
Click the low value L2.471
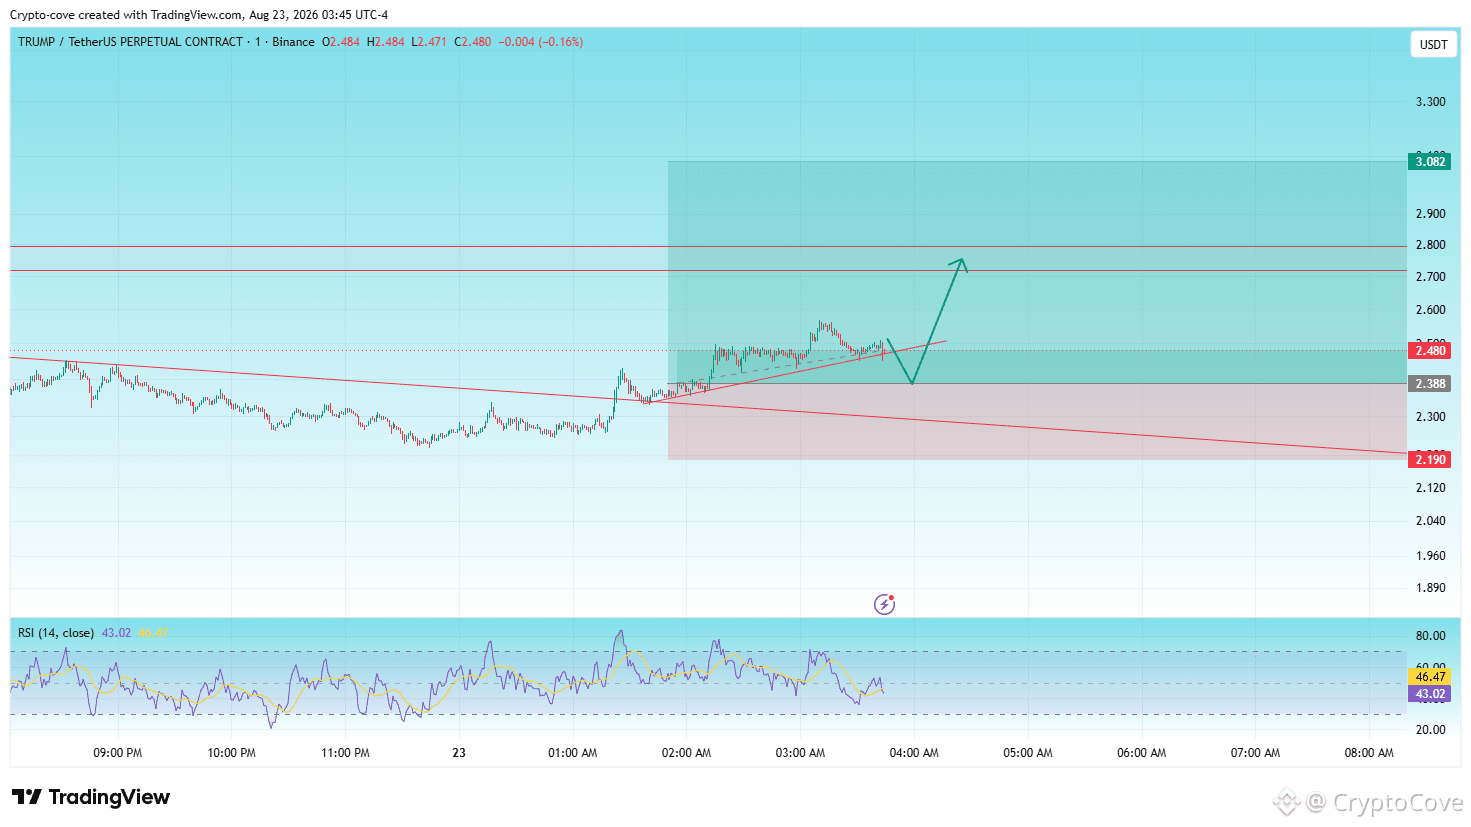[429, 42]
